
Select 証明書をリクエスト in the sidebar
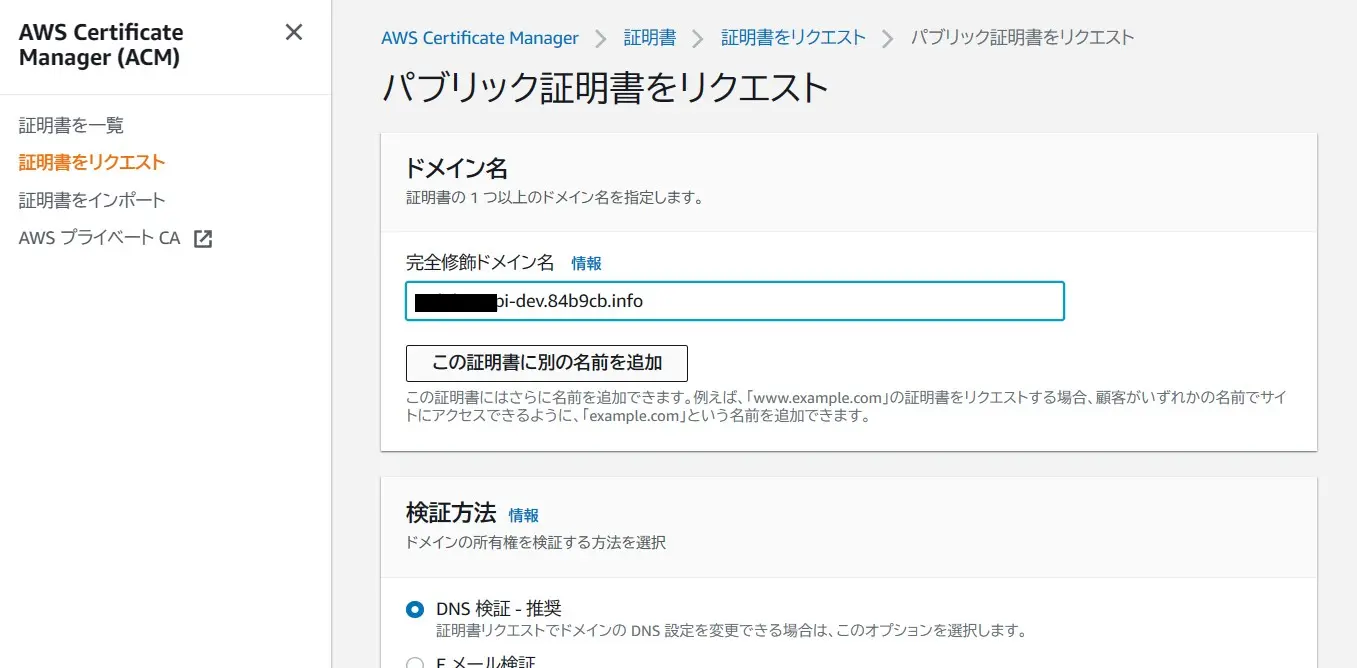pyautogui.click(x=92, y=162)
